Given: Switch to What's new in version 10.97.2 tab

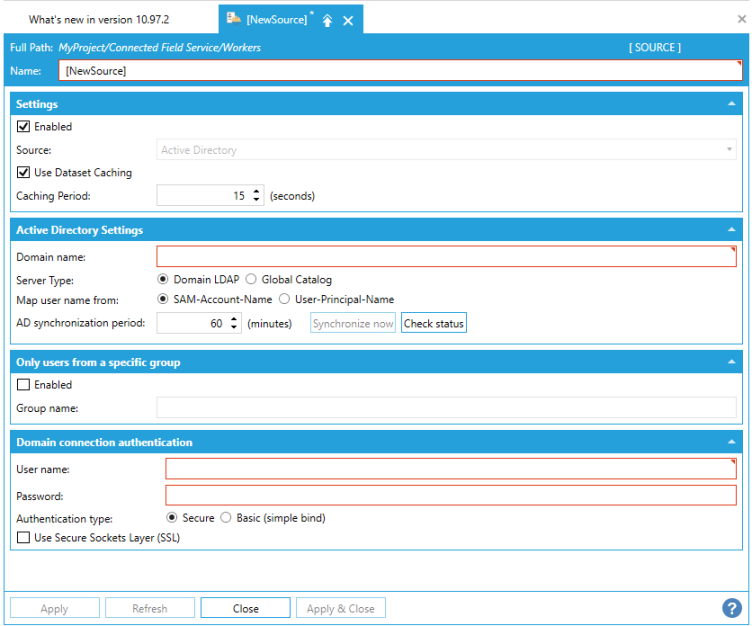Looking at the screenshot, I should (99, 20).
